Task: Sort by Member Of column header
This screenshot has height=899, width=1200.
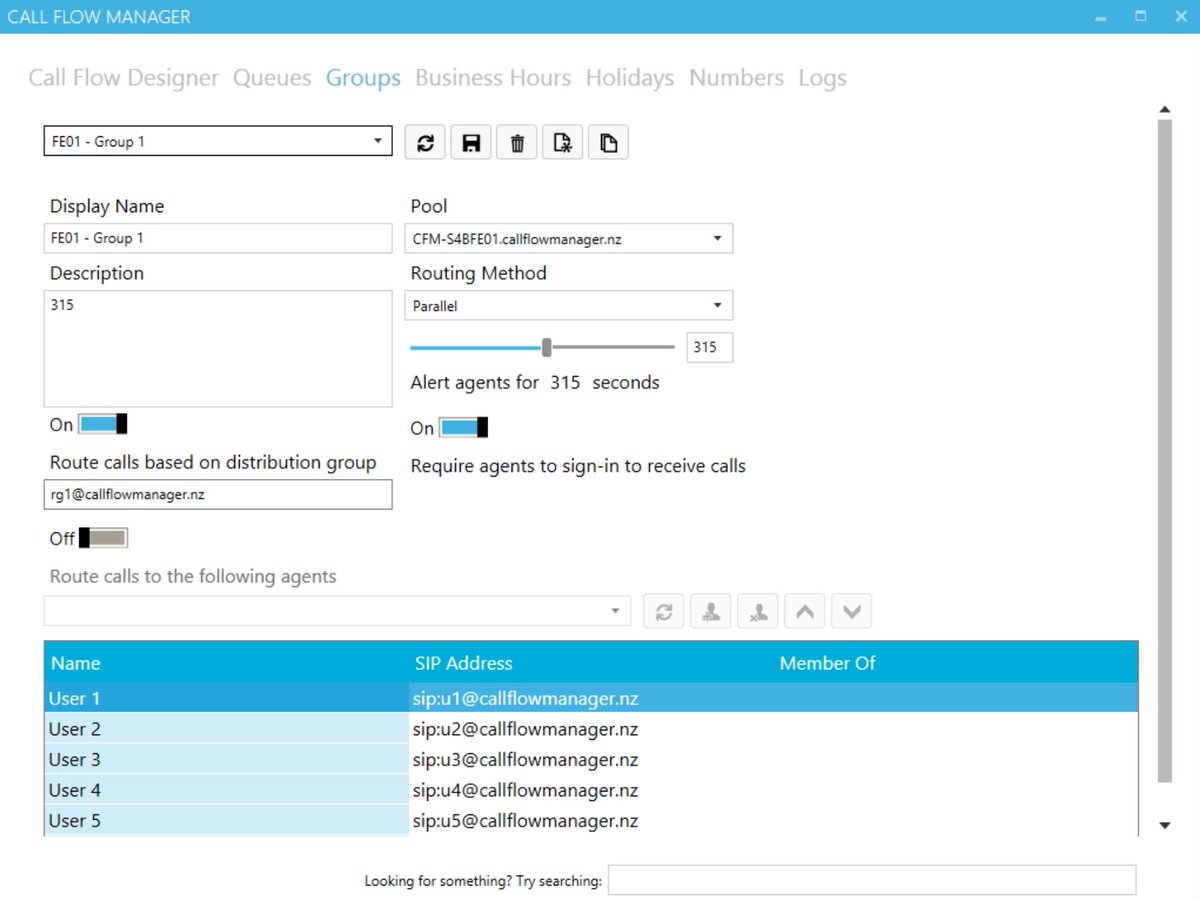Action: coord(955,663)
